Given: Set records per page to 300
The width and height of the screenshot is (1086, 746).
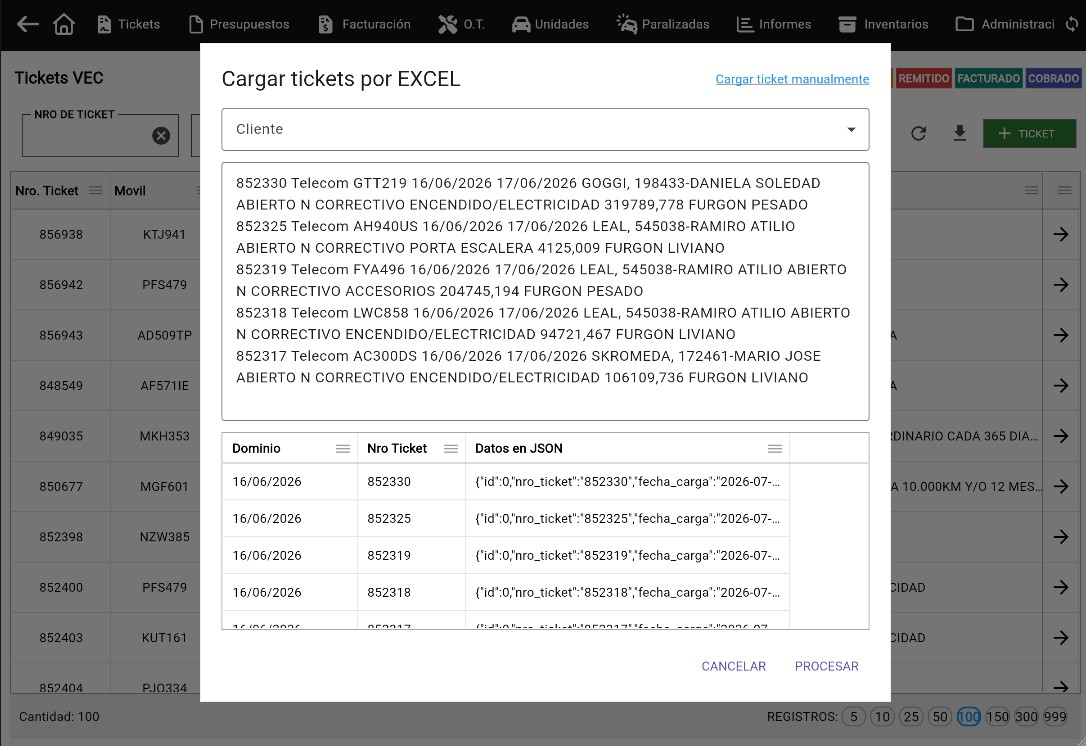Looking at the screenshot, I should [1026, 717].
